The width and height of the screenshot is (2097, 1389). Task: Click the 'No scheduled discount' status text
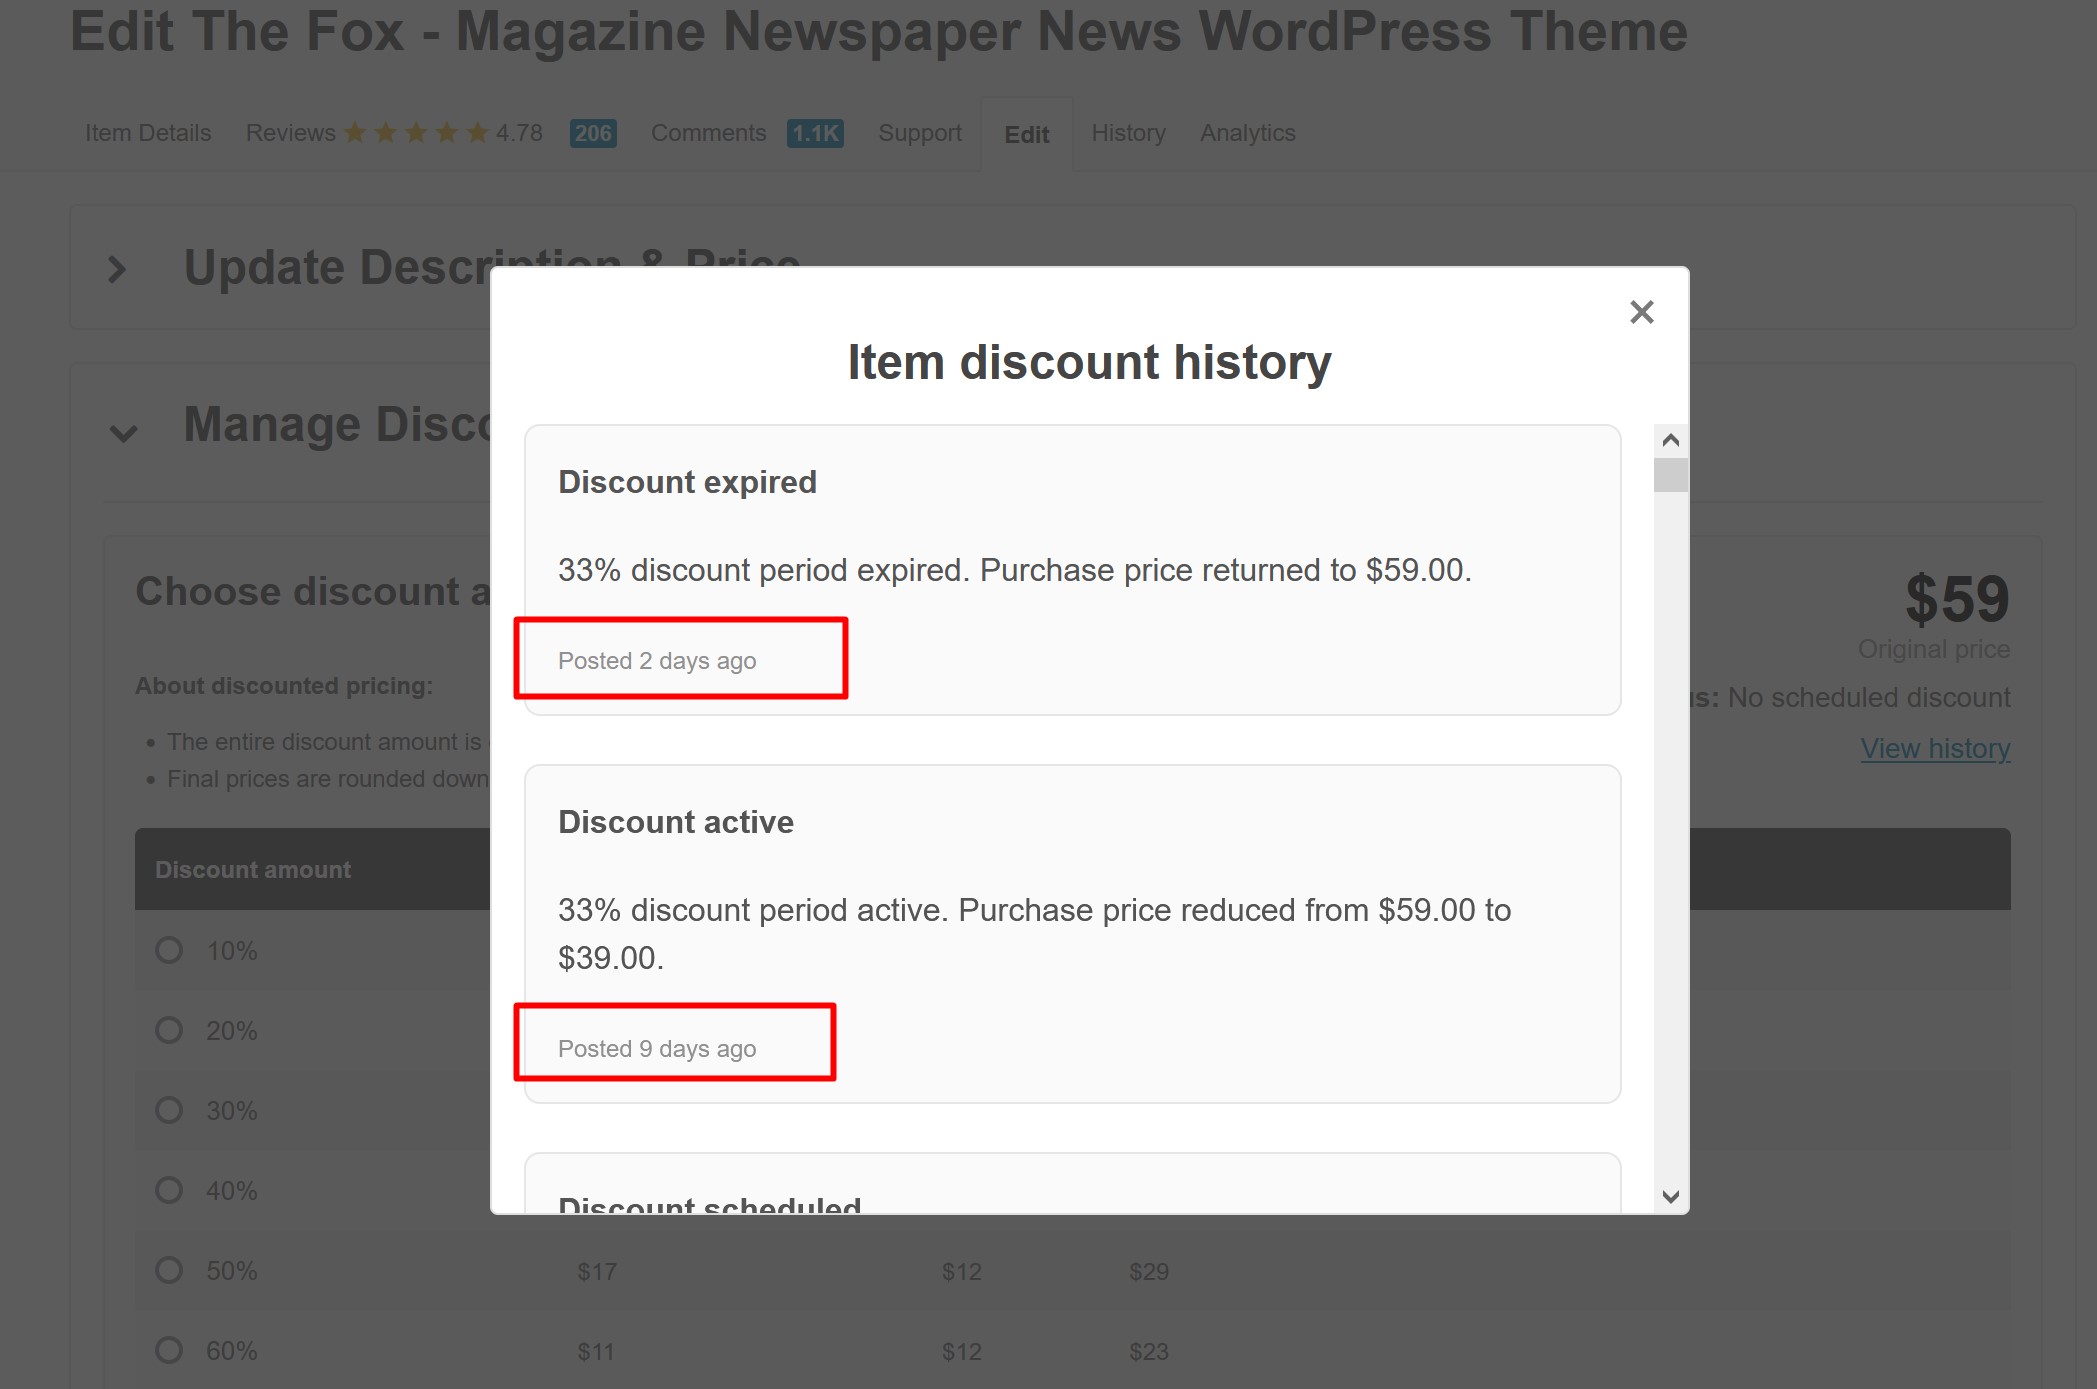click(1869, 697)
